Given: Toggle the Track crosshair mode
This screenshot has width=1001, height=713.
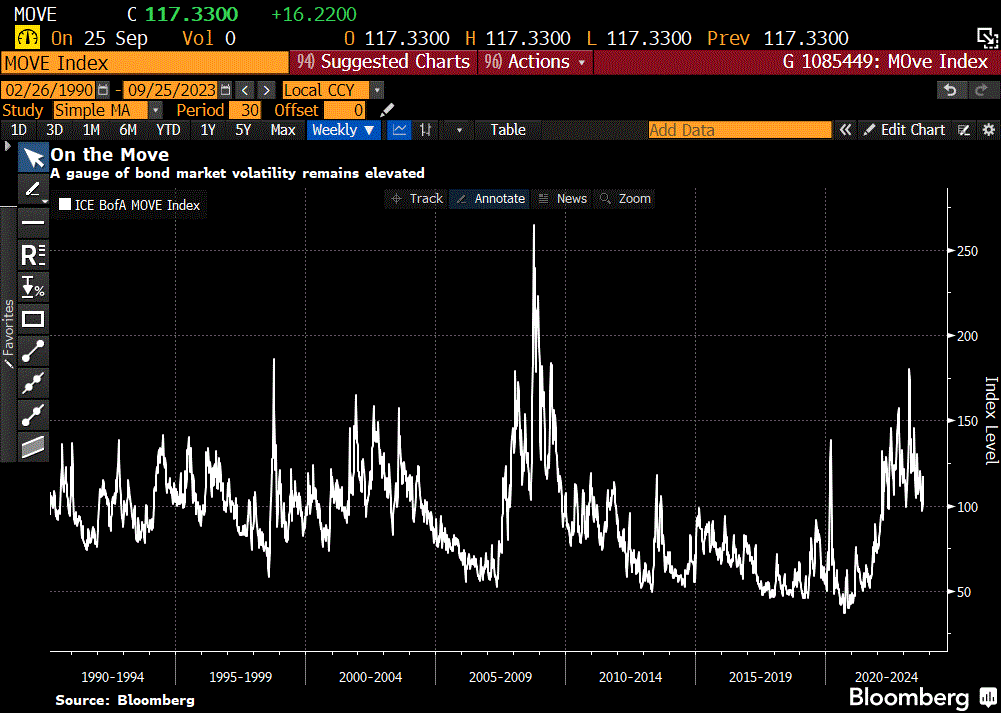Looking at the screenshot, I should tap(417, 199).
